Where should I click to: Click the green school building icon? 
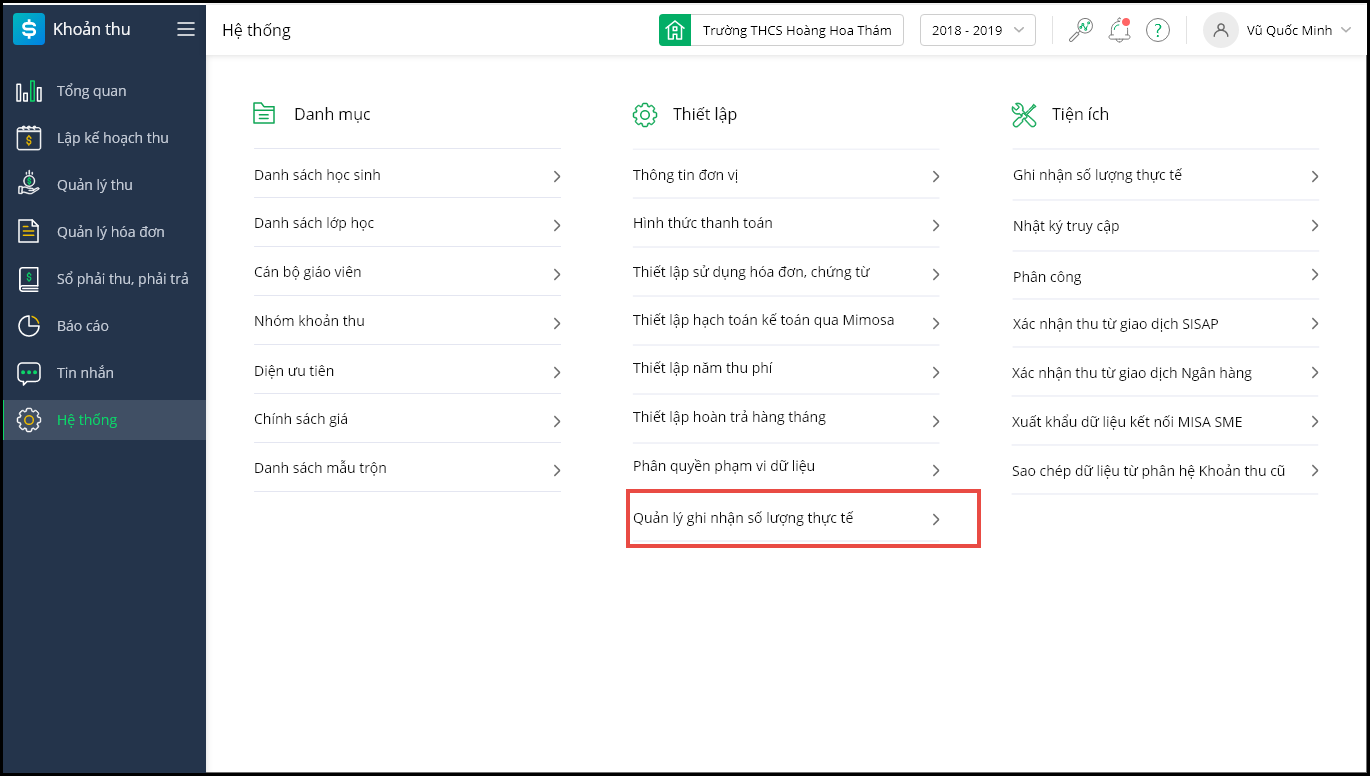coord(675,30)
